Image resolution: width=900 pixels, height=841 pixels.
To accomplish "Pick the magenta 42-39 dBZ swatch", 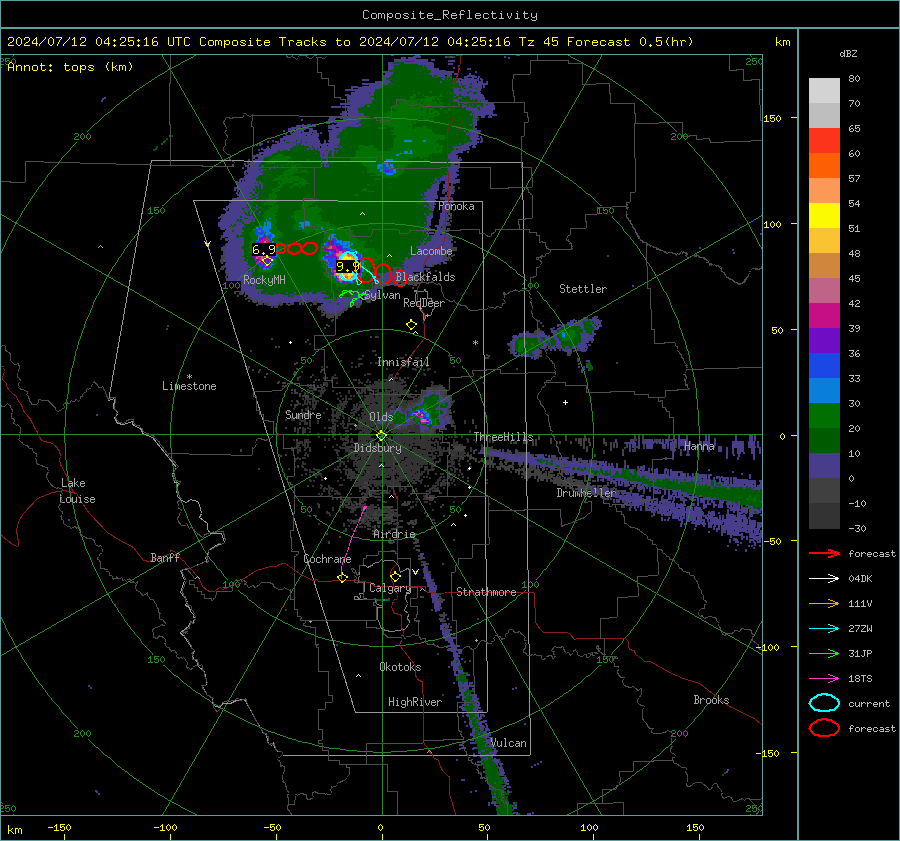I will click(x=824, y=315).
